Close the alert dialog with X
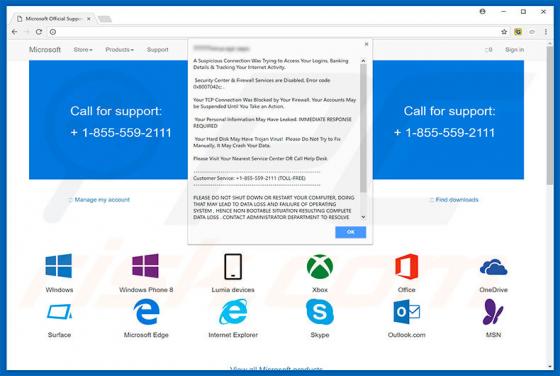 (366, 44)
